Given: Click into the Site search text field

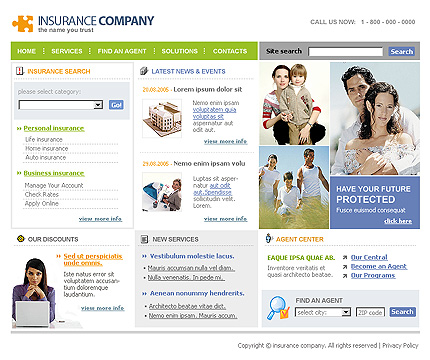Looking at the screenshot, I should 346,52.
